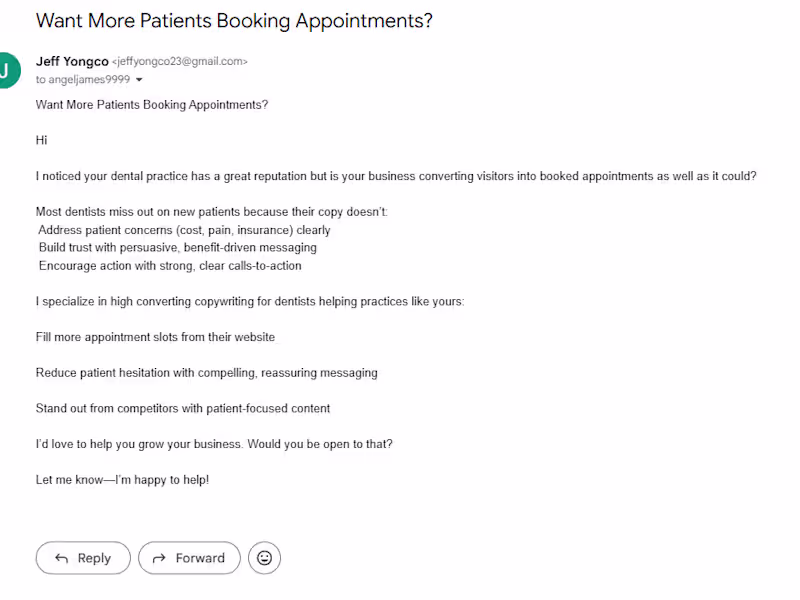Image resolution: width=800 pixels, height=600 pixels.
Task: Click the 'I specialize in high converting' line
Action: 250,302
